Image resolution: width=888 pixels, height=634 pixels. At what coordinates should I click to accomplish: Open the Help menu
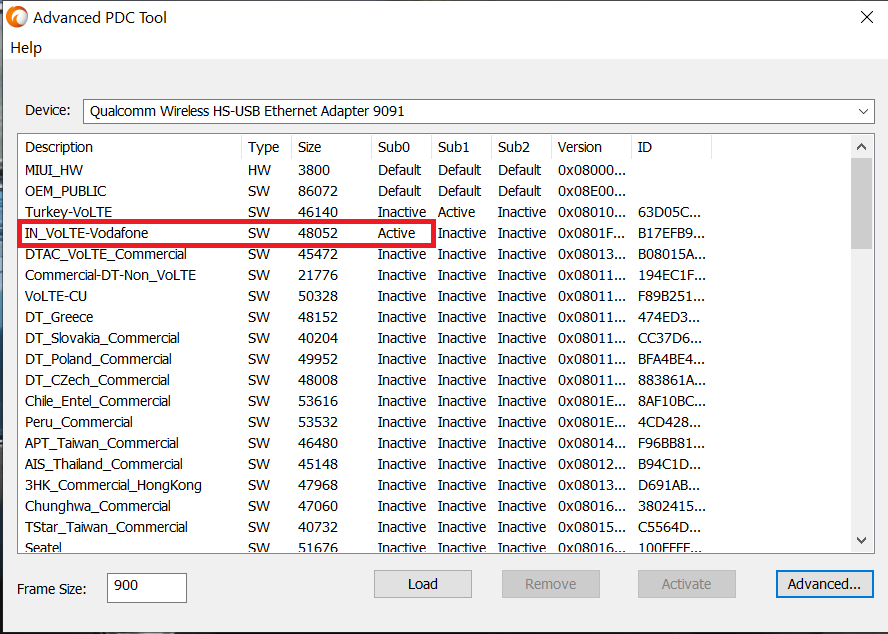tap(26, 48)
